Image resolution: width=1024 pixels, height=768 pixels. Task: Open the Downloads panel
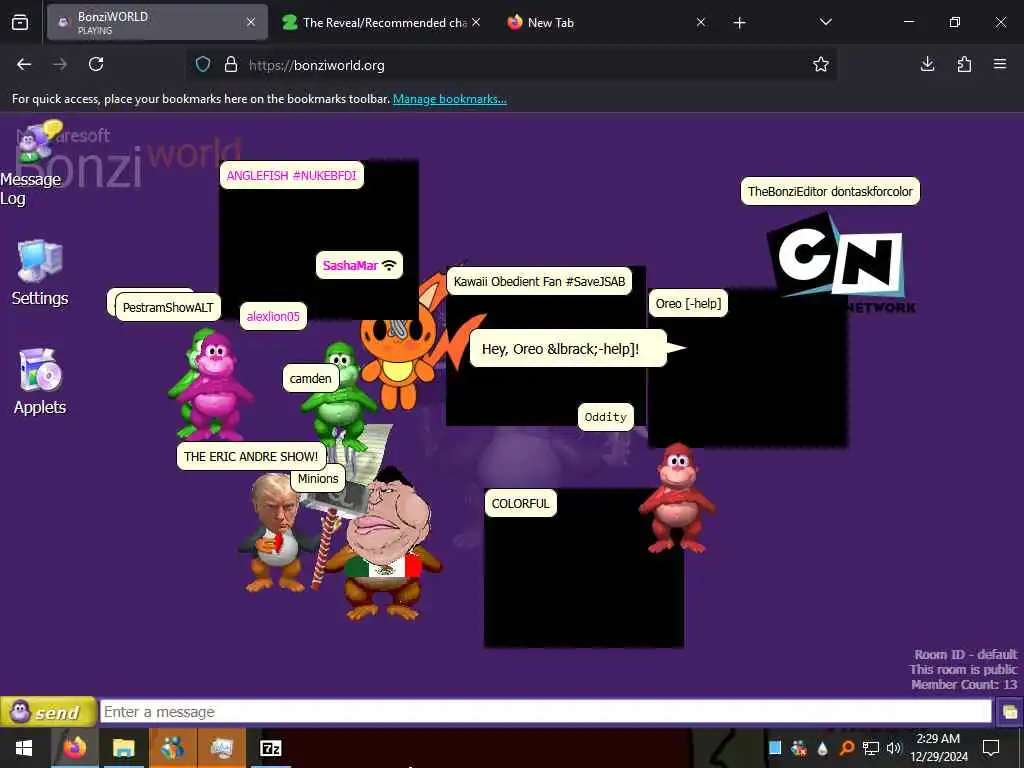pos(927,64)
